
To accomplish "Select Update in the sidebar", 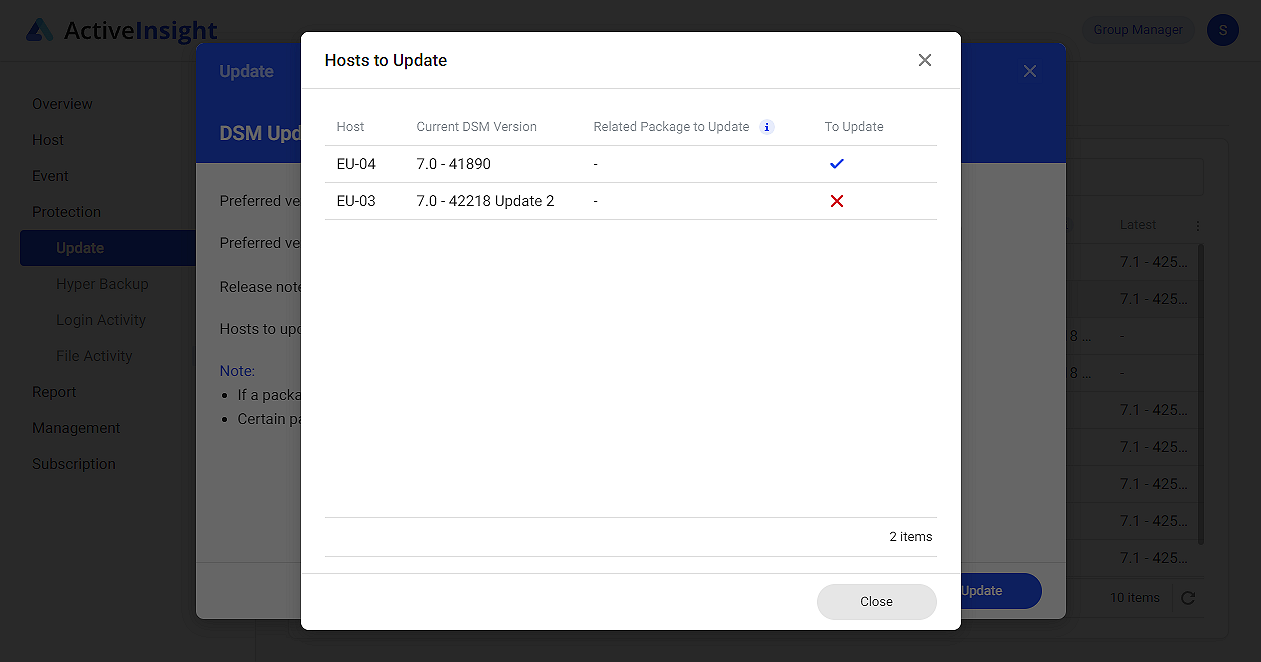I will [x=79, y=247].
